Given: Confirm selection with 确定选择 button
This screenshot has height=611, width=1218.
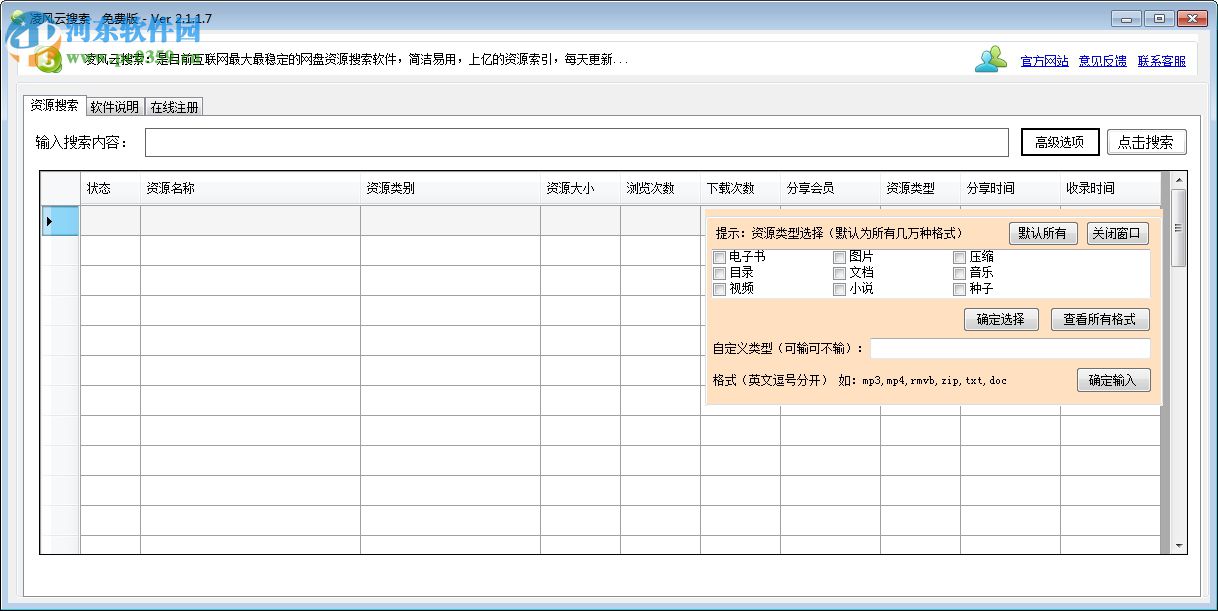Looking at the screenshot, I should coord(999,319).
